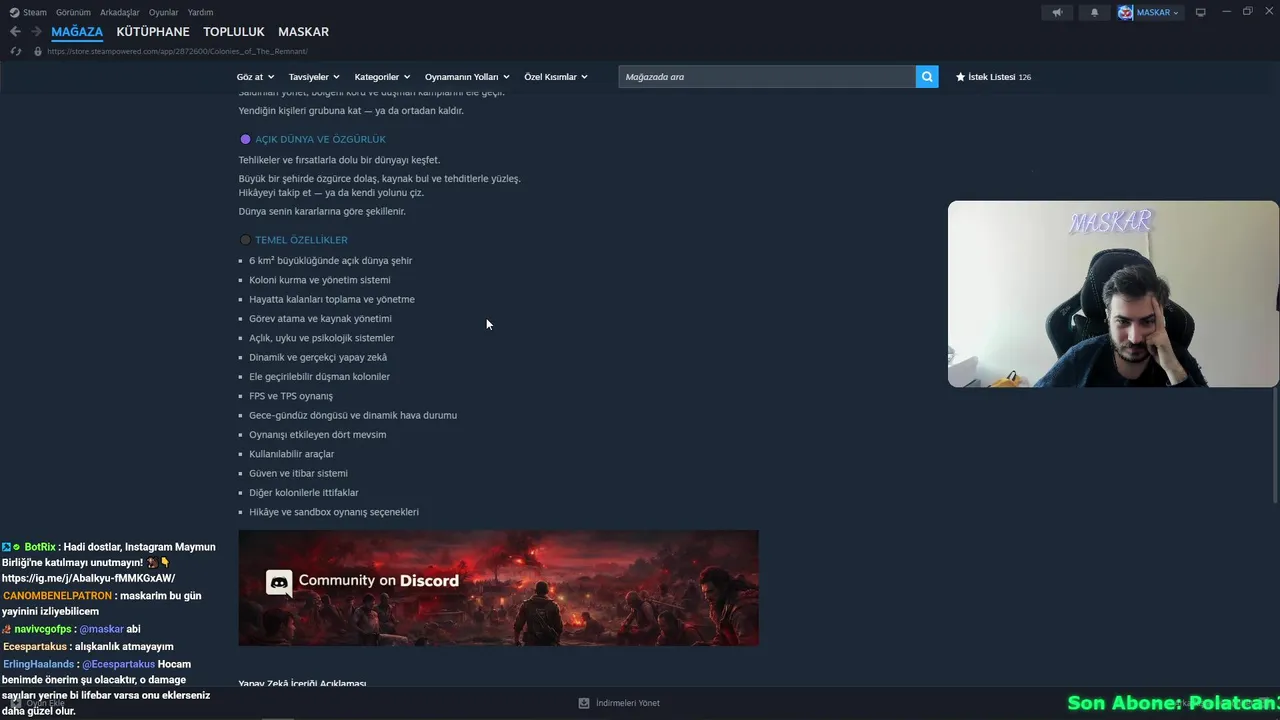Click 'FPS ve TPS oynanış' item
The image size is (1280, 720).
click(x=291, y=396)
